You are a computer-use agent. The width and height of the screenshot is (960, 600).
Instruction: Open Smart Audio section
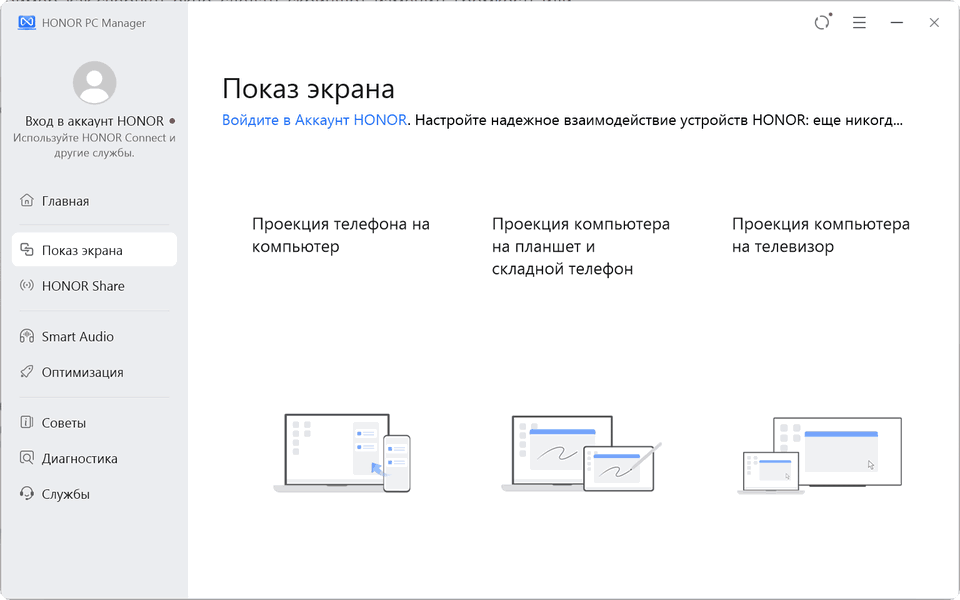[x=94, y=336]
